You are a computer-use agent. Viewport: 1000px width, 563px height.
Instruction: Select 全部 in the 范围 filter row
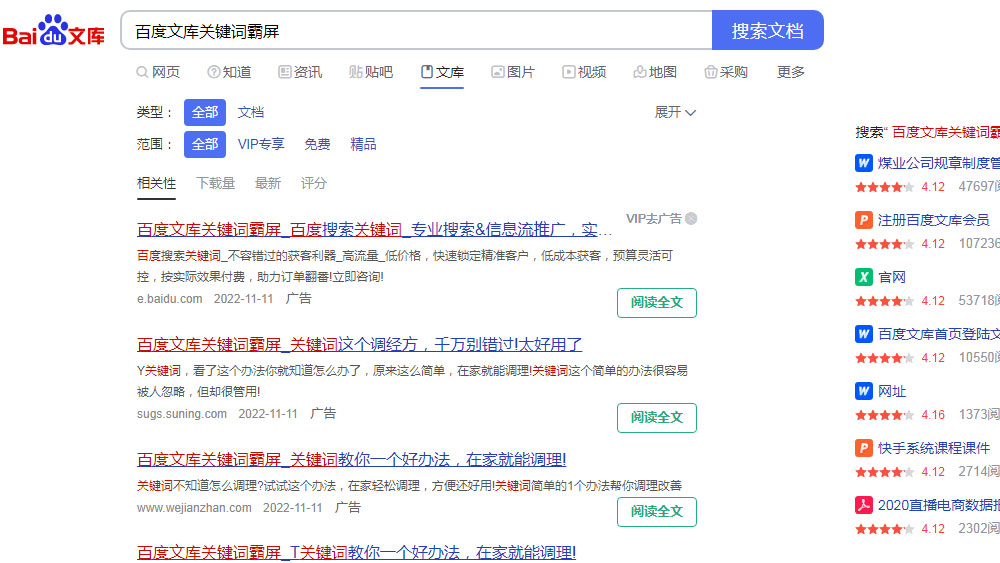[x=205, y=144]
